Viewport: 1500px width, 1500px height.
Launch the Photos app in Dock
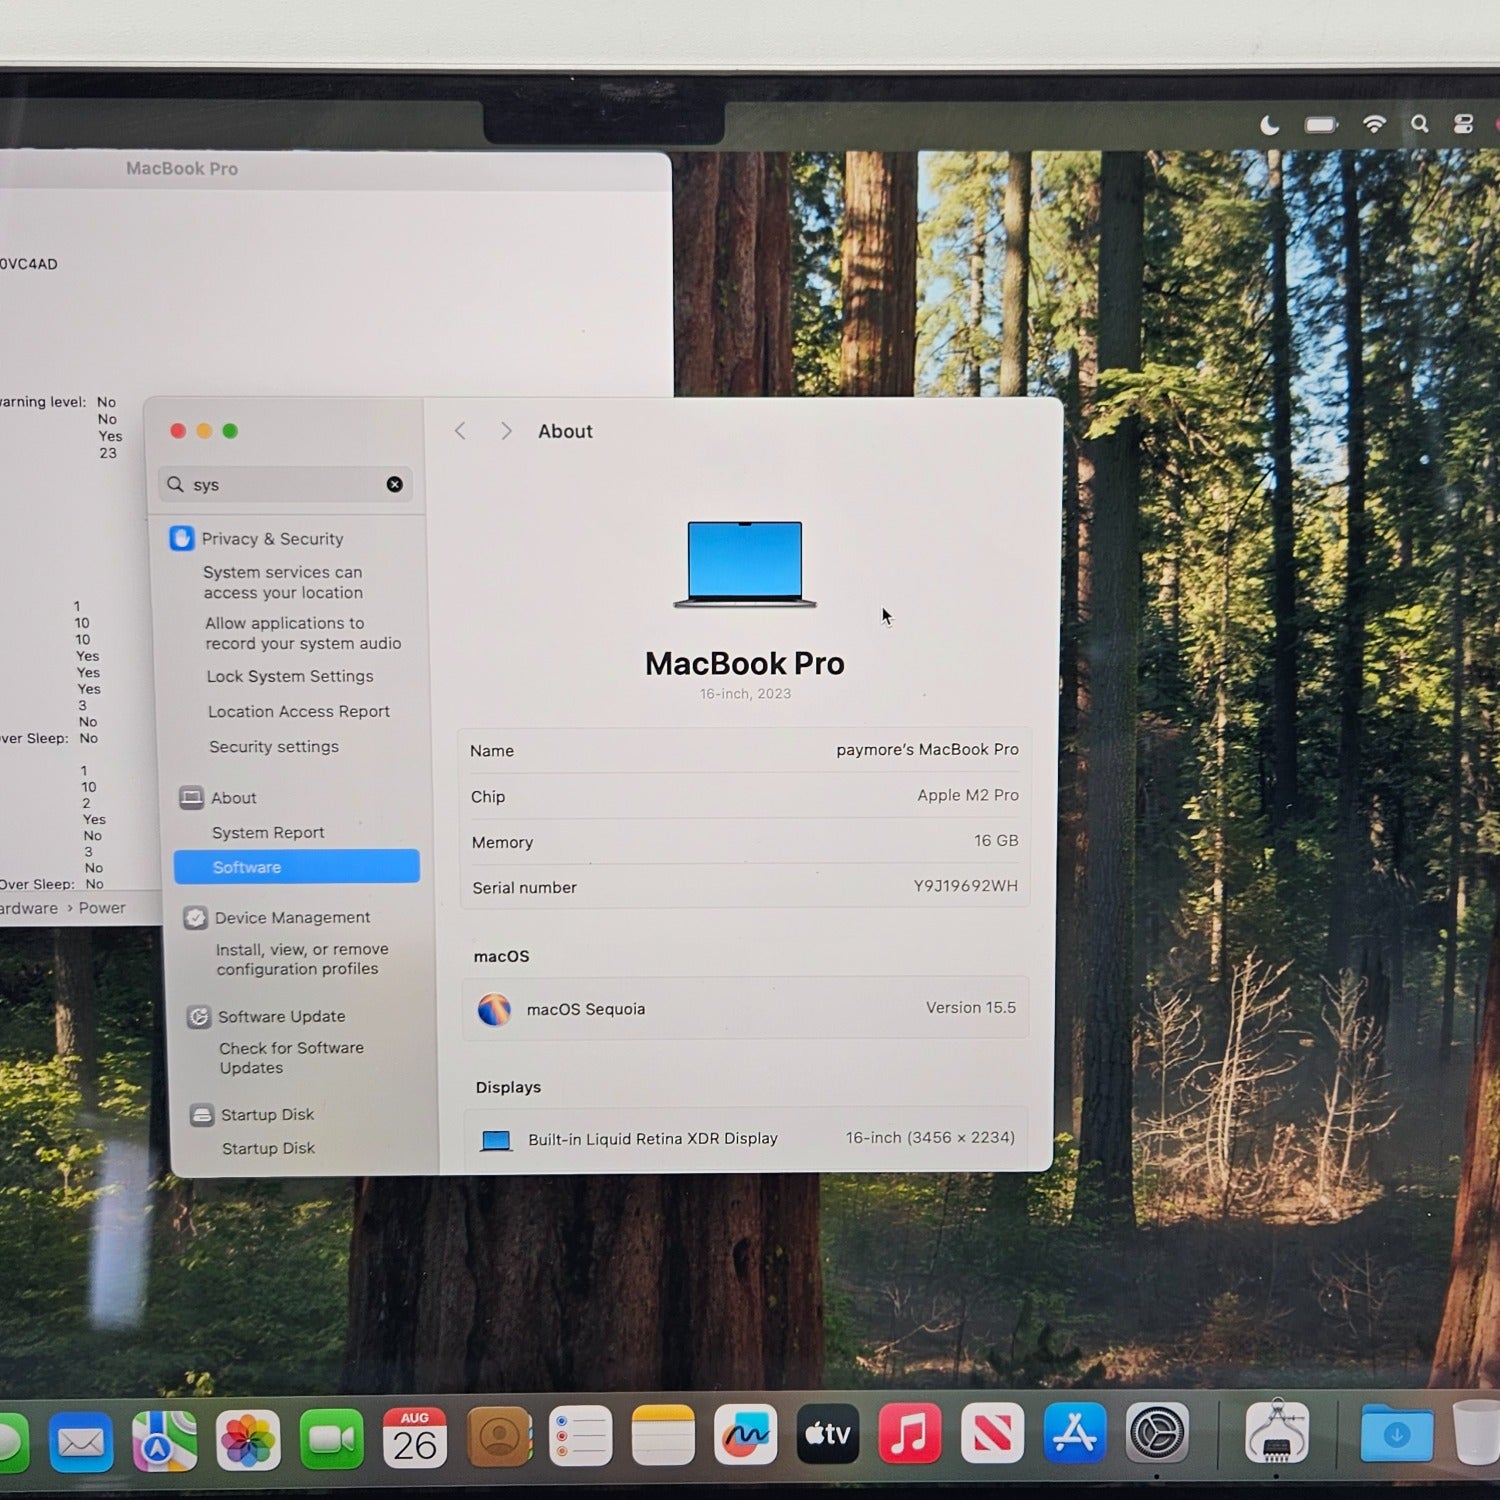[248, 1441]
